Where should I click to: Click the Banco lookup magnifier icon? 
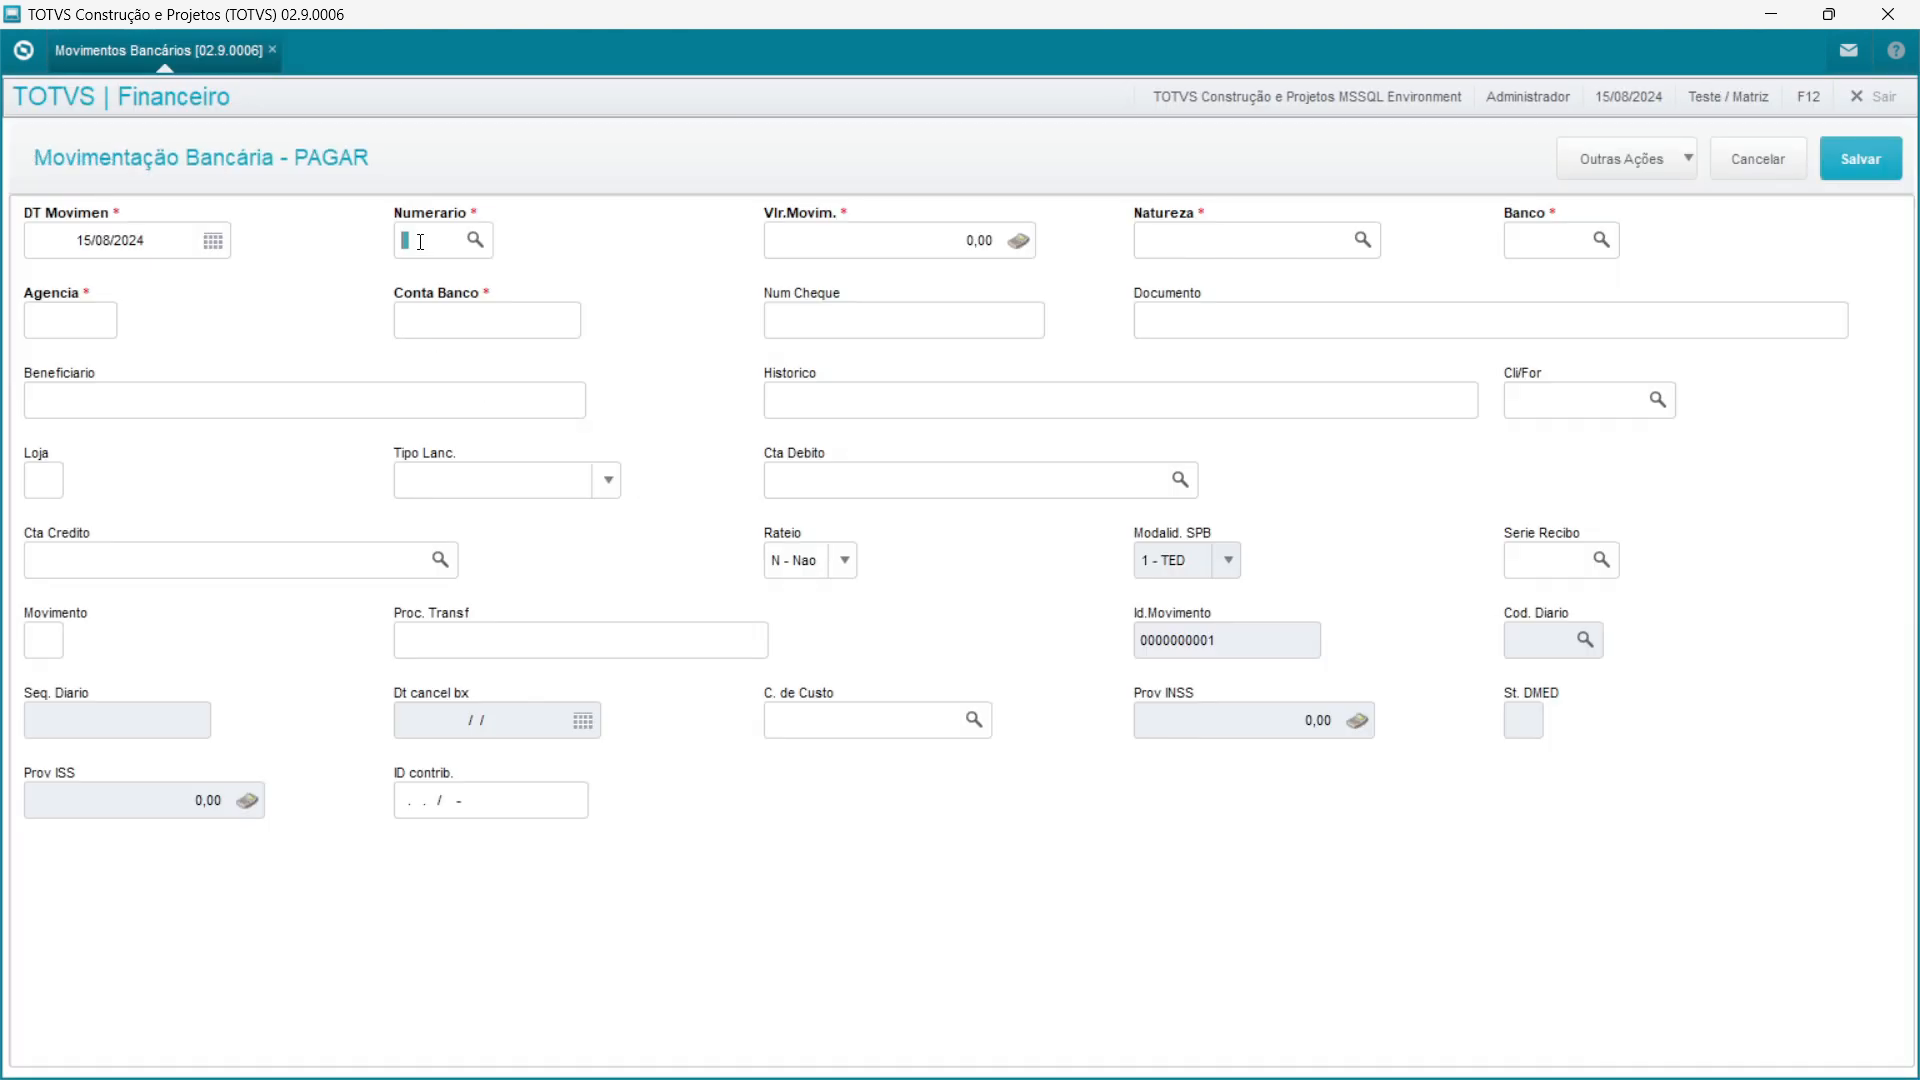coord(1601,240)
